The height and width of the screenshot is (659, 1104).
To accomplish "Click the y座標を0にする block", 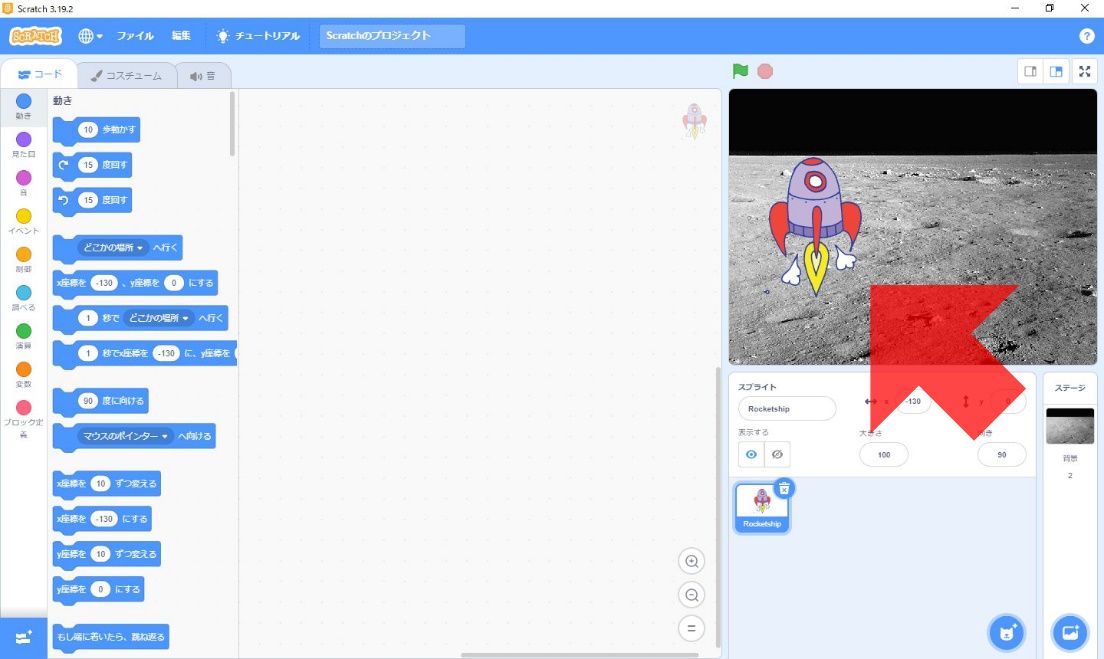I will (x=99, y=589).
